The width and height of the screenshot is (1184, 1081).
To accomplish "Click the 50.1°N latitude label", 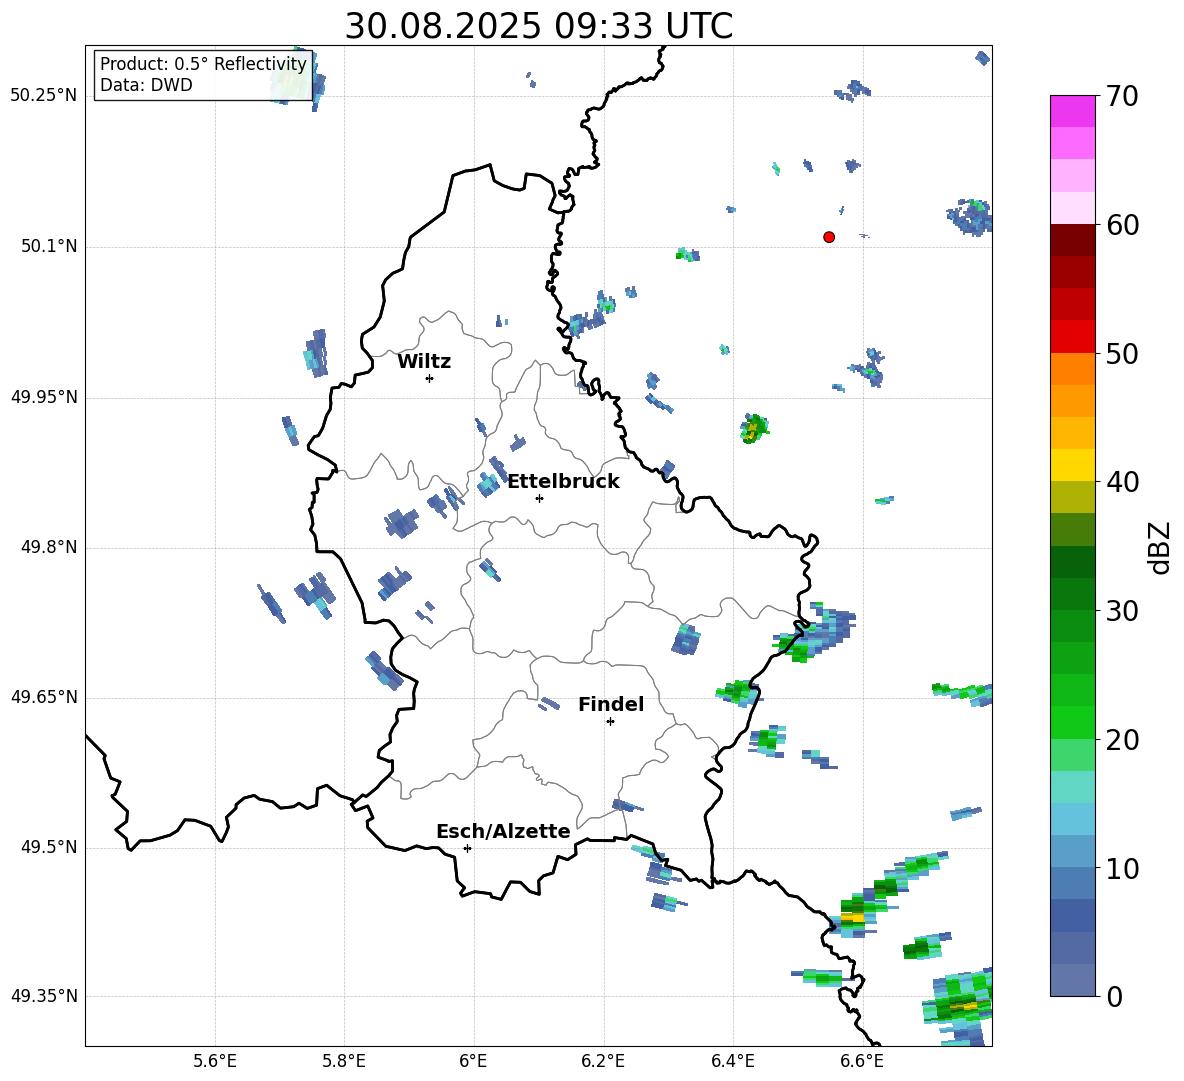I will pos(49,246).
